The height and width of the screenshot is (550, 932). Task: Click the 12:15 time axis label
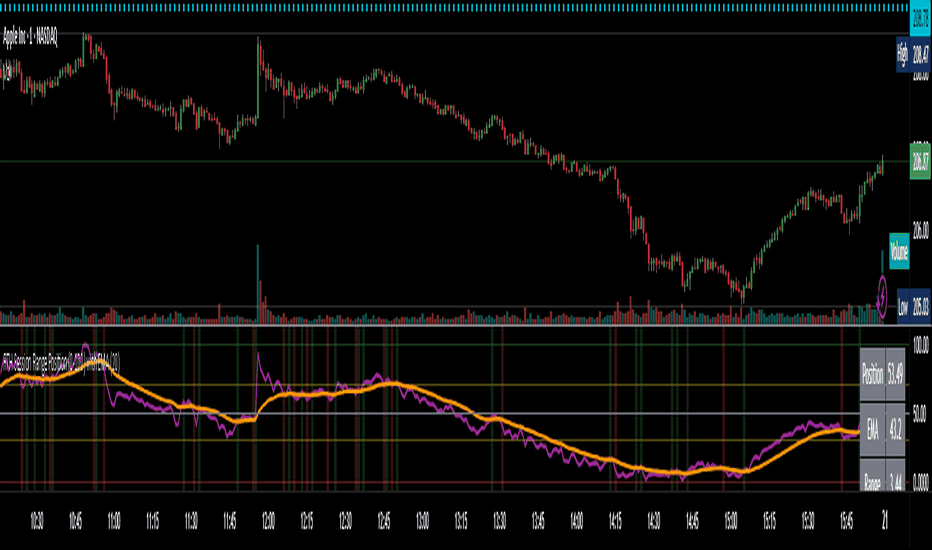click(x=307, y=521)
